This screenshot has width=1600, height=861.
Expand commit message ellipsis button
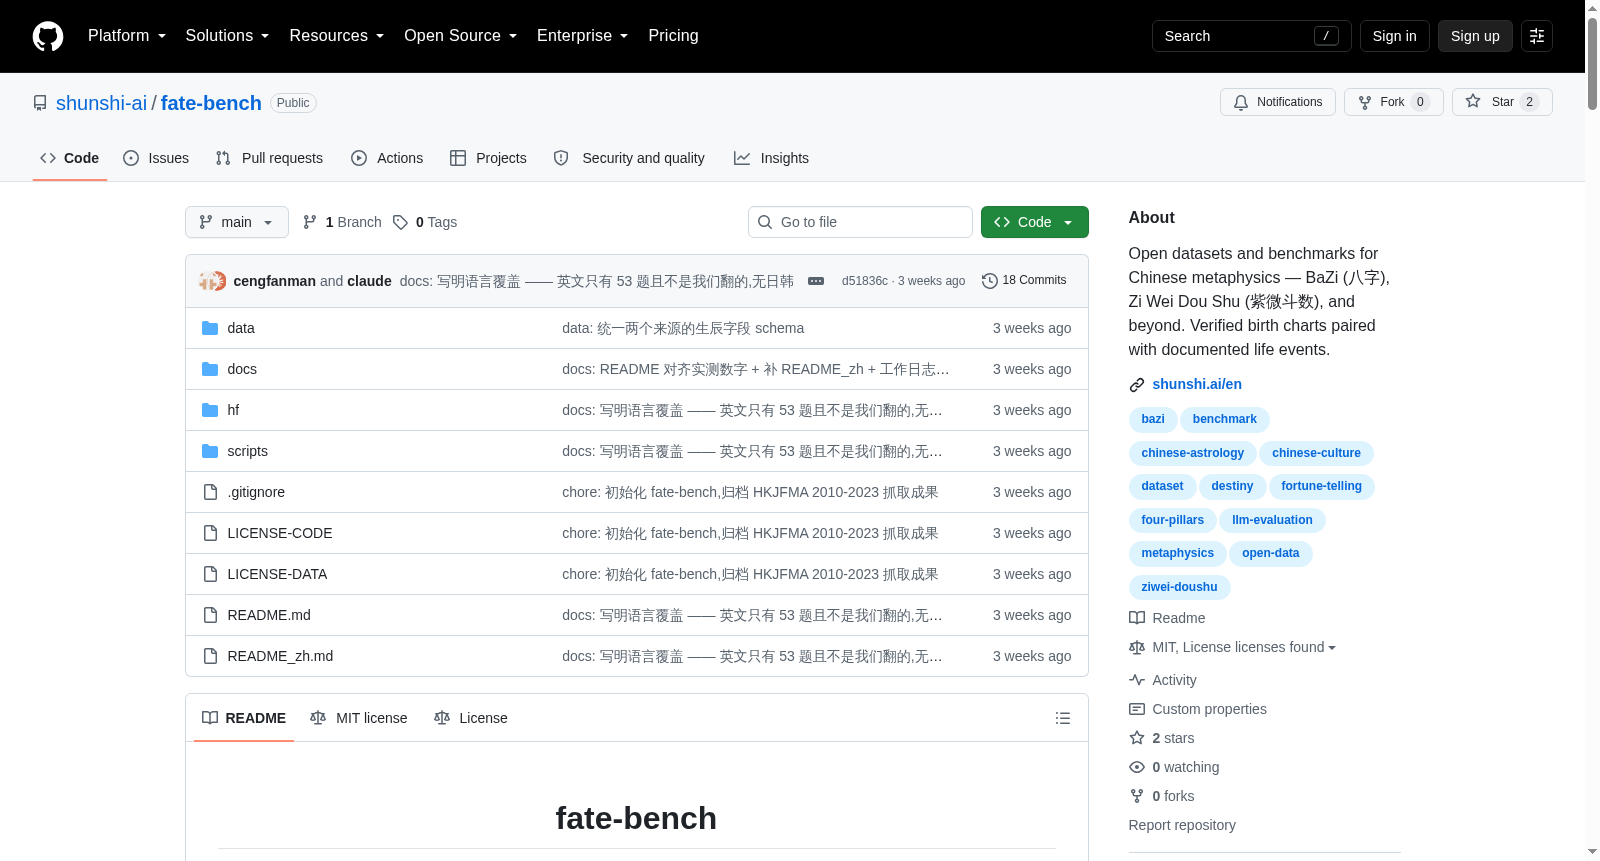click(816, 281)
